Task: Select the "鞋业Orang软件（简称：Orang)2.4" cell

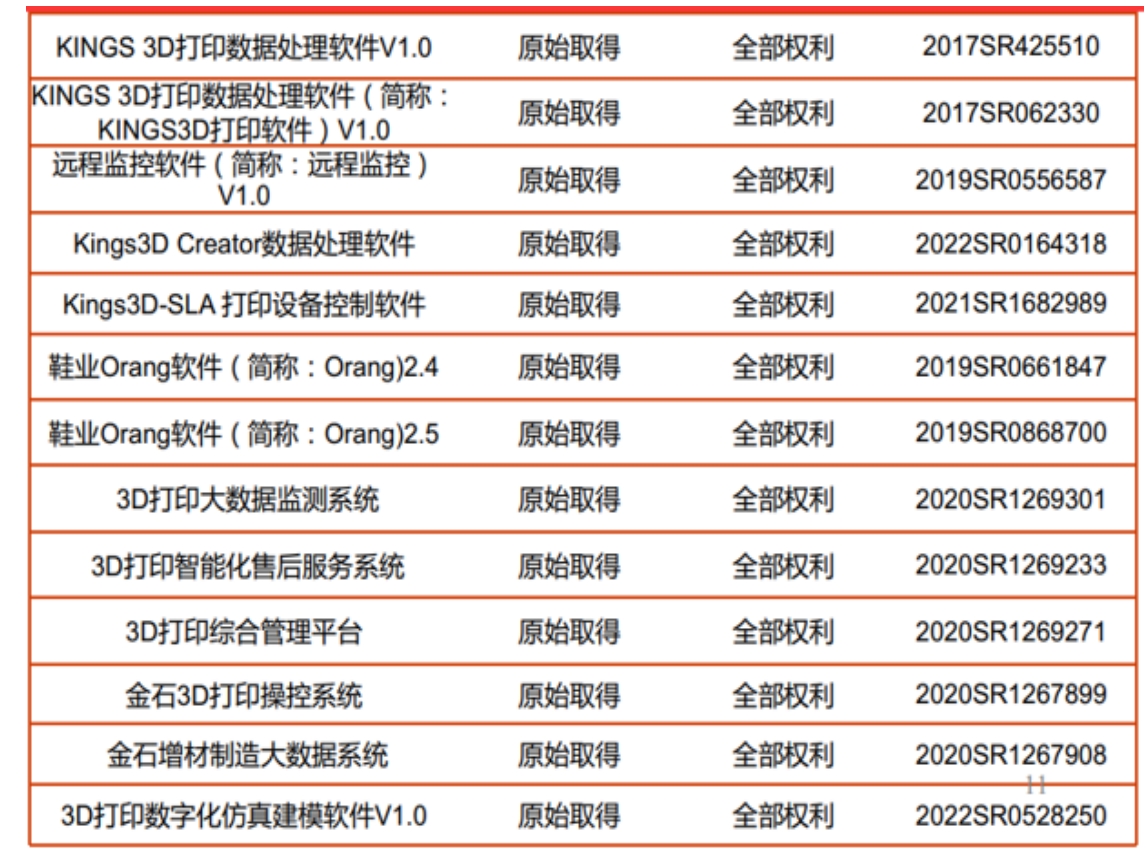Action: (x=244, y=367)
